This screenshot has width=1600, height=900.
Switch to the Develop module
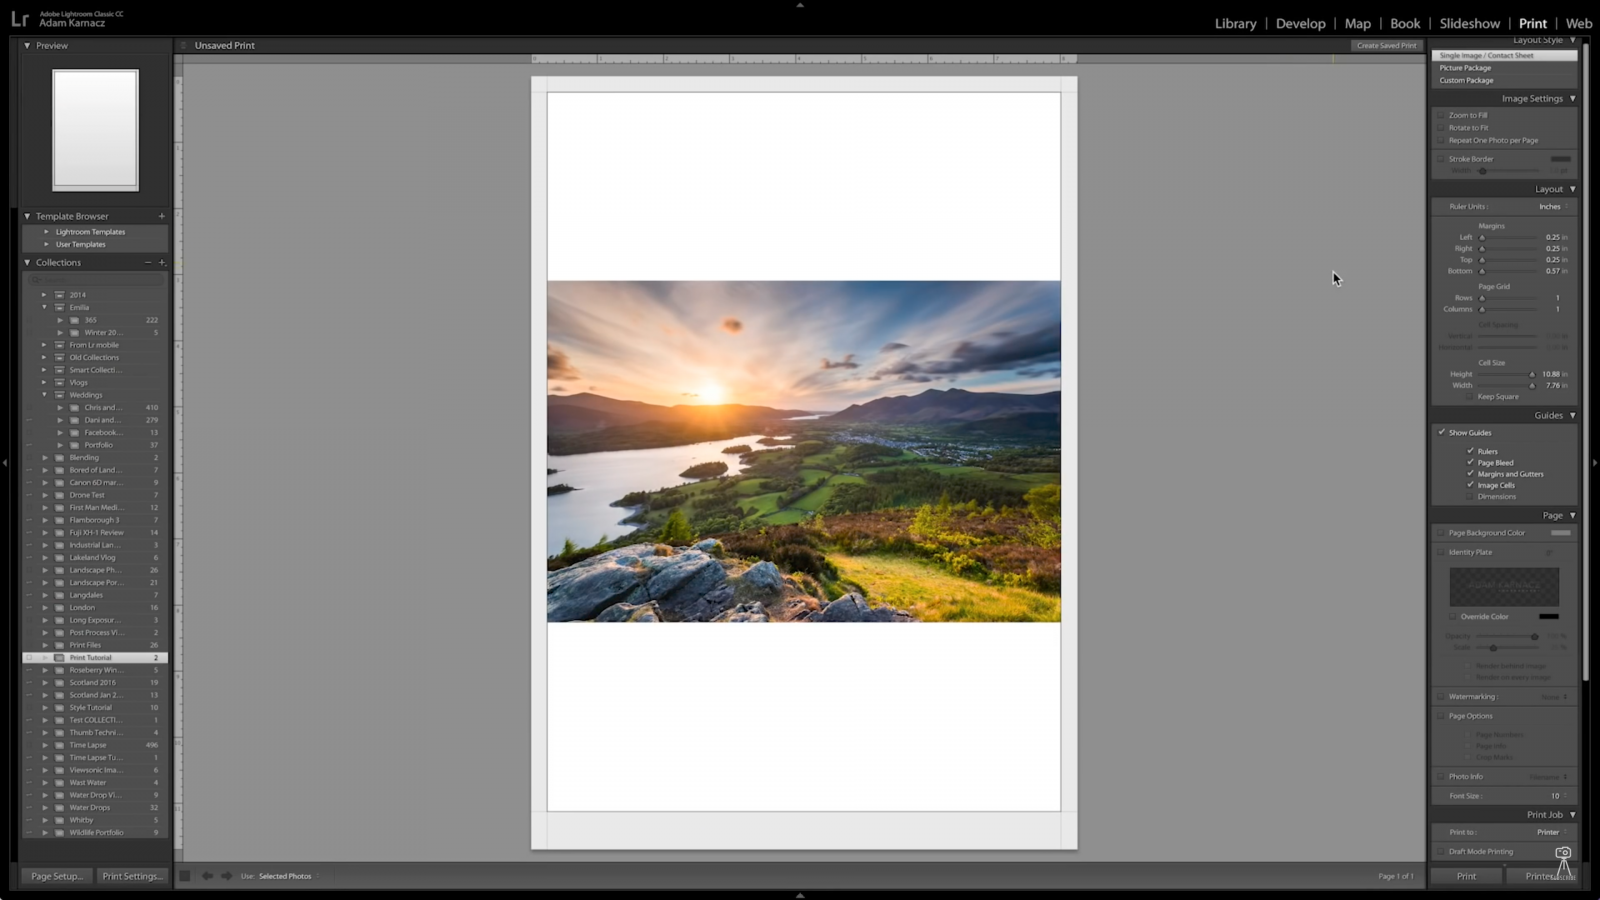(x=1300, y=23)
